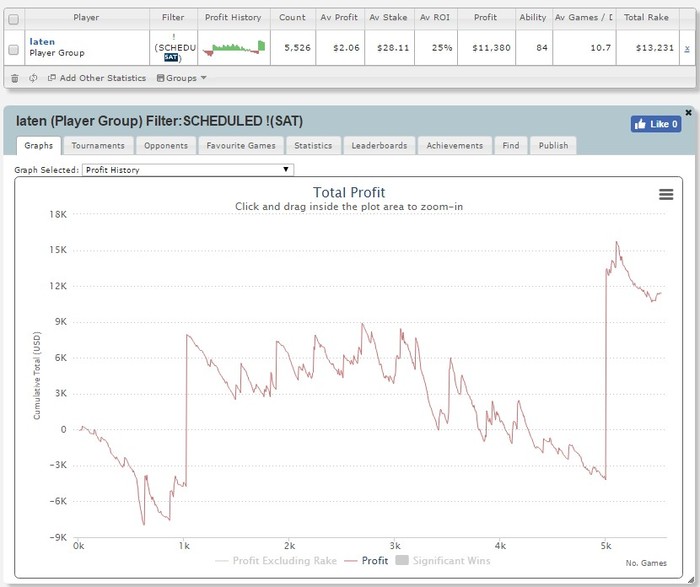
Task: Click the SCHEDU SAT filter cell
Action: (x=174, y=48)
